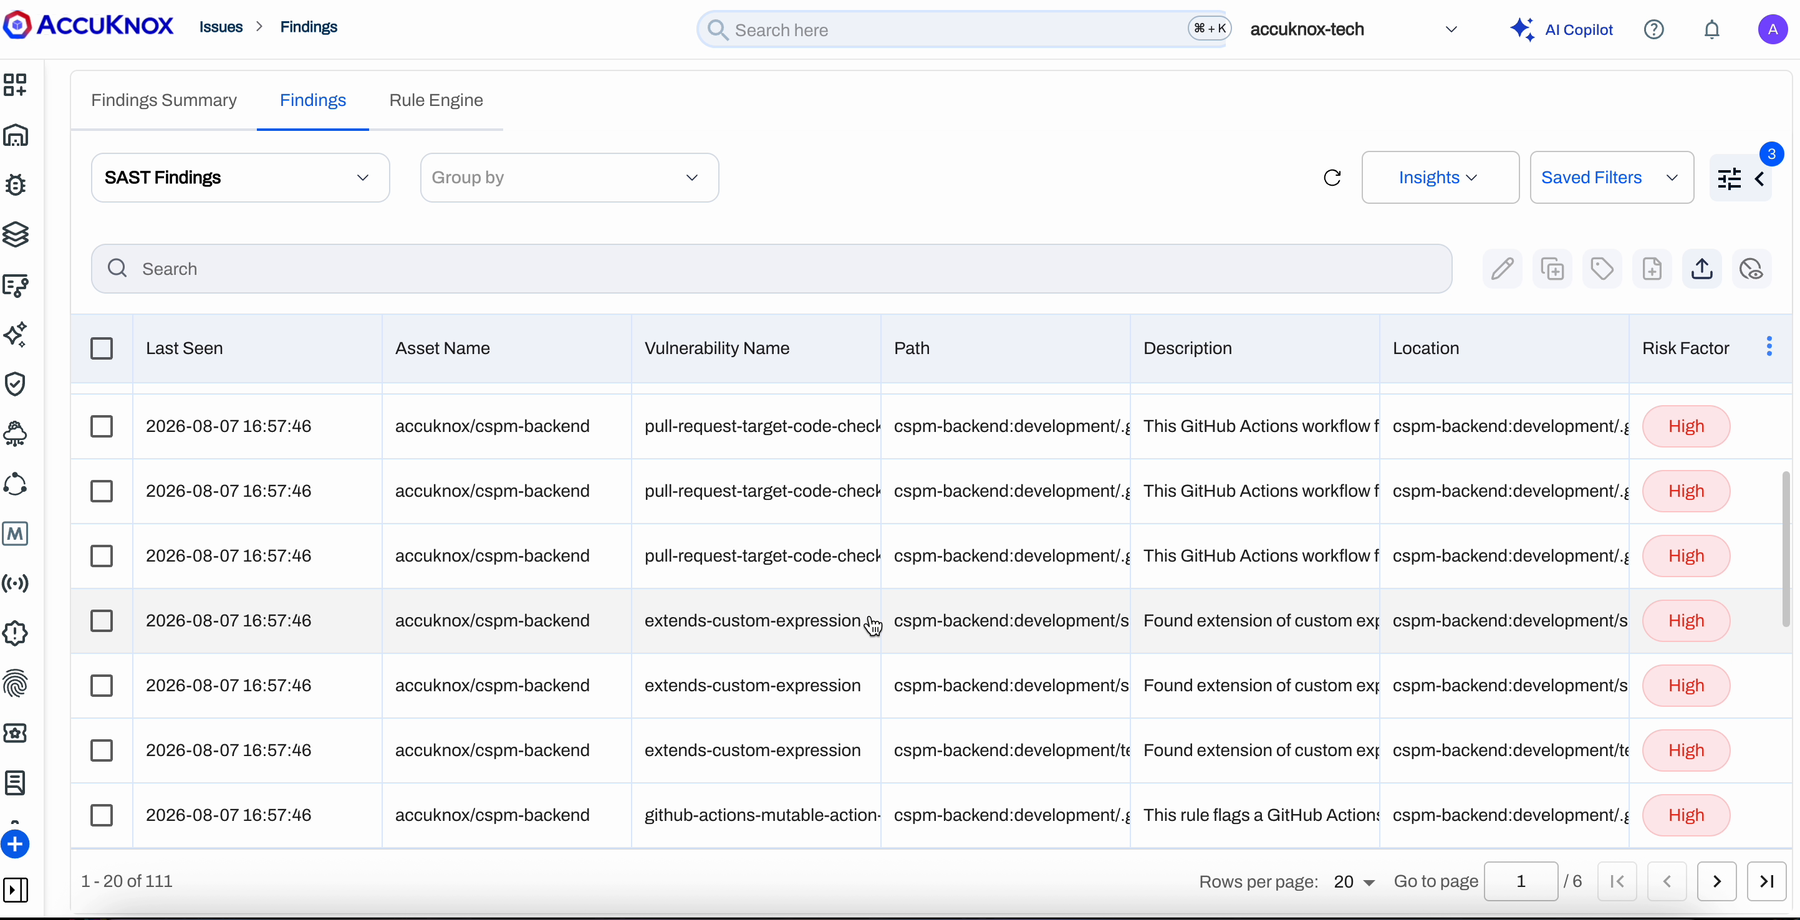This screenshot has width=1800, height=920.
Task: Open the Insights button menu
Action: click(1440, 178)
